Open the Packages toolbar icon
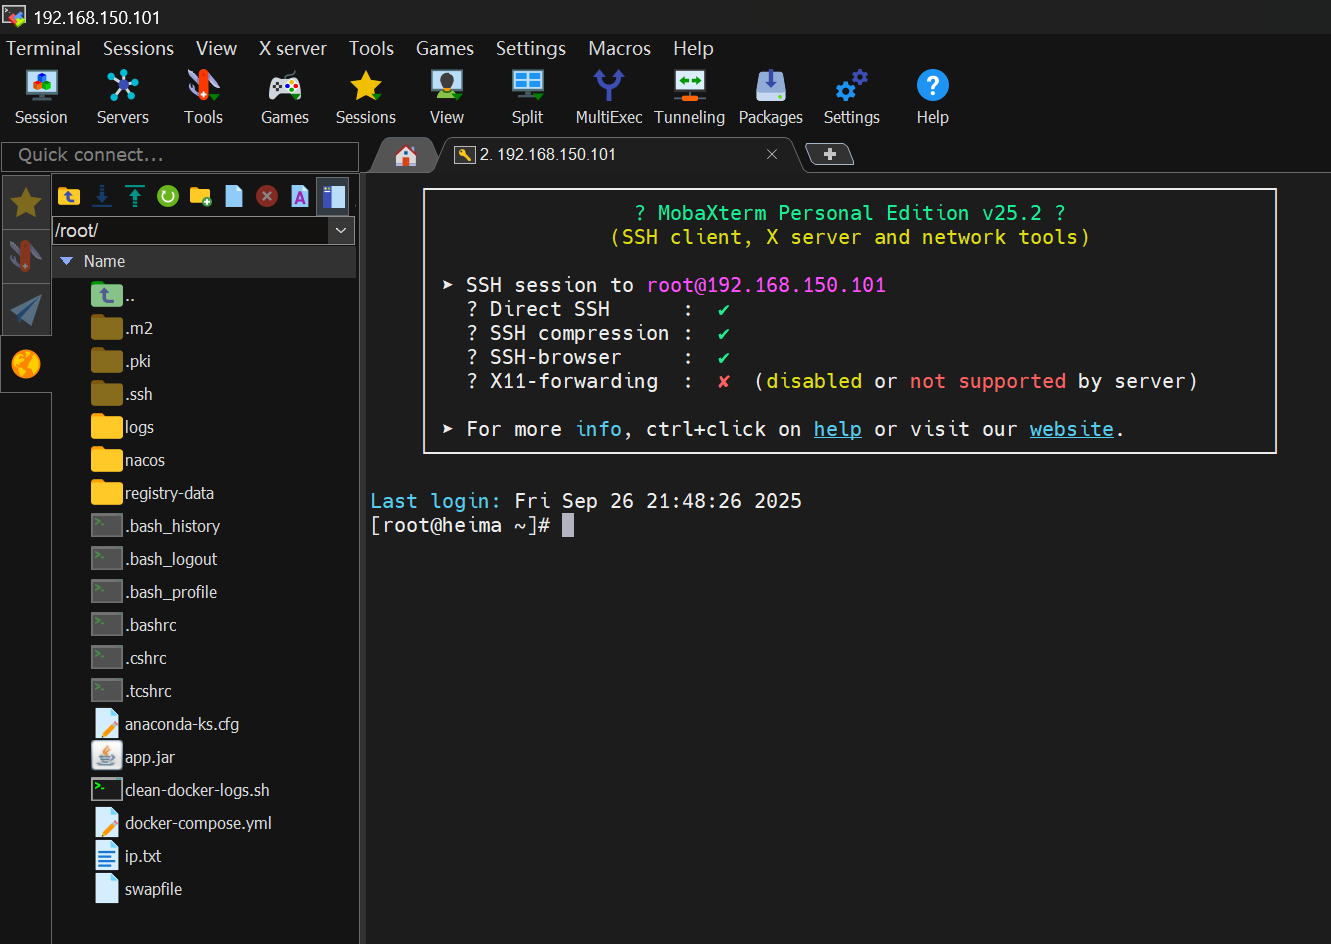This screenshot has height=944, width=1331. click(x=771, y=97)
